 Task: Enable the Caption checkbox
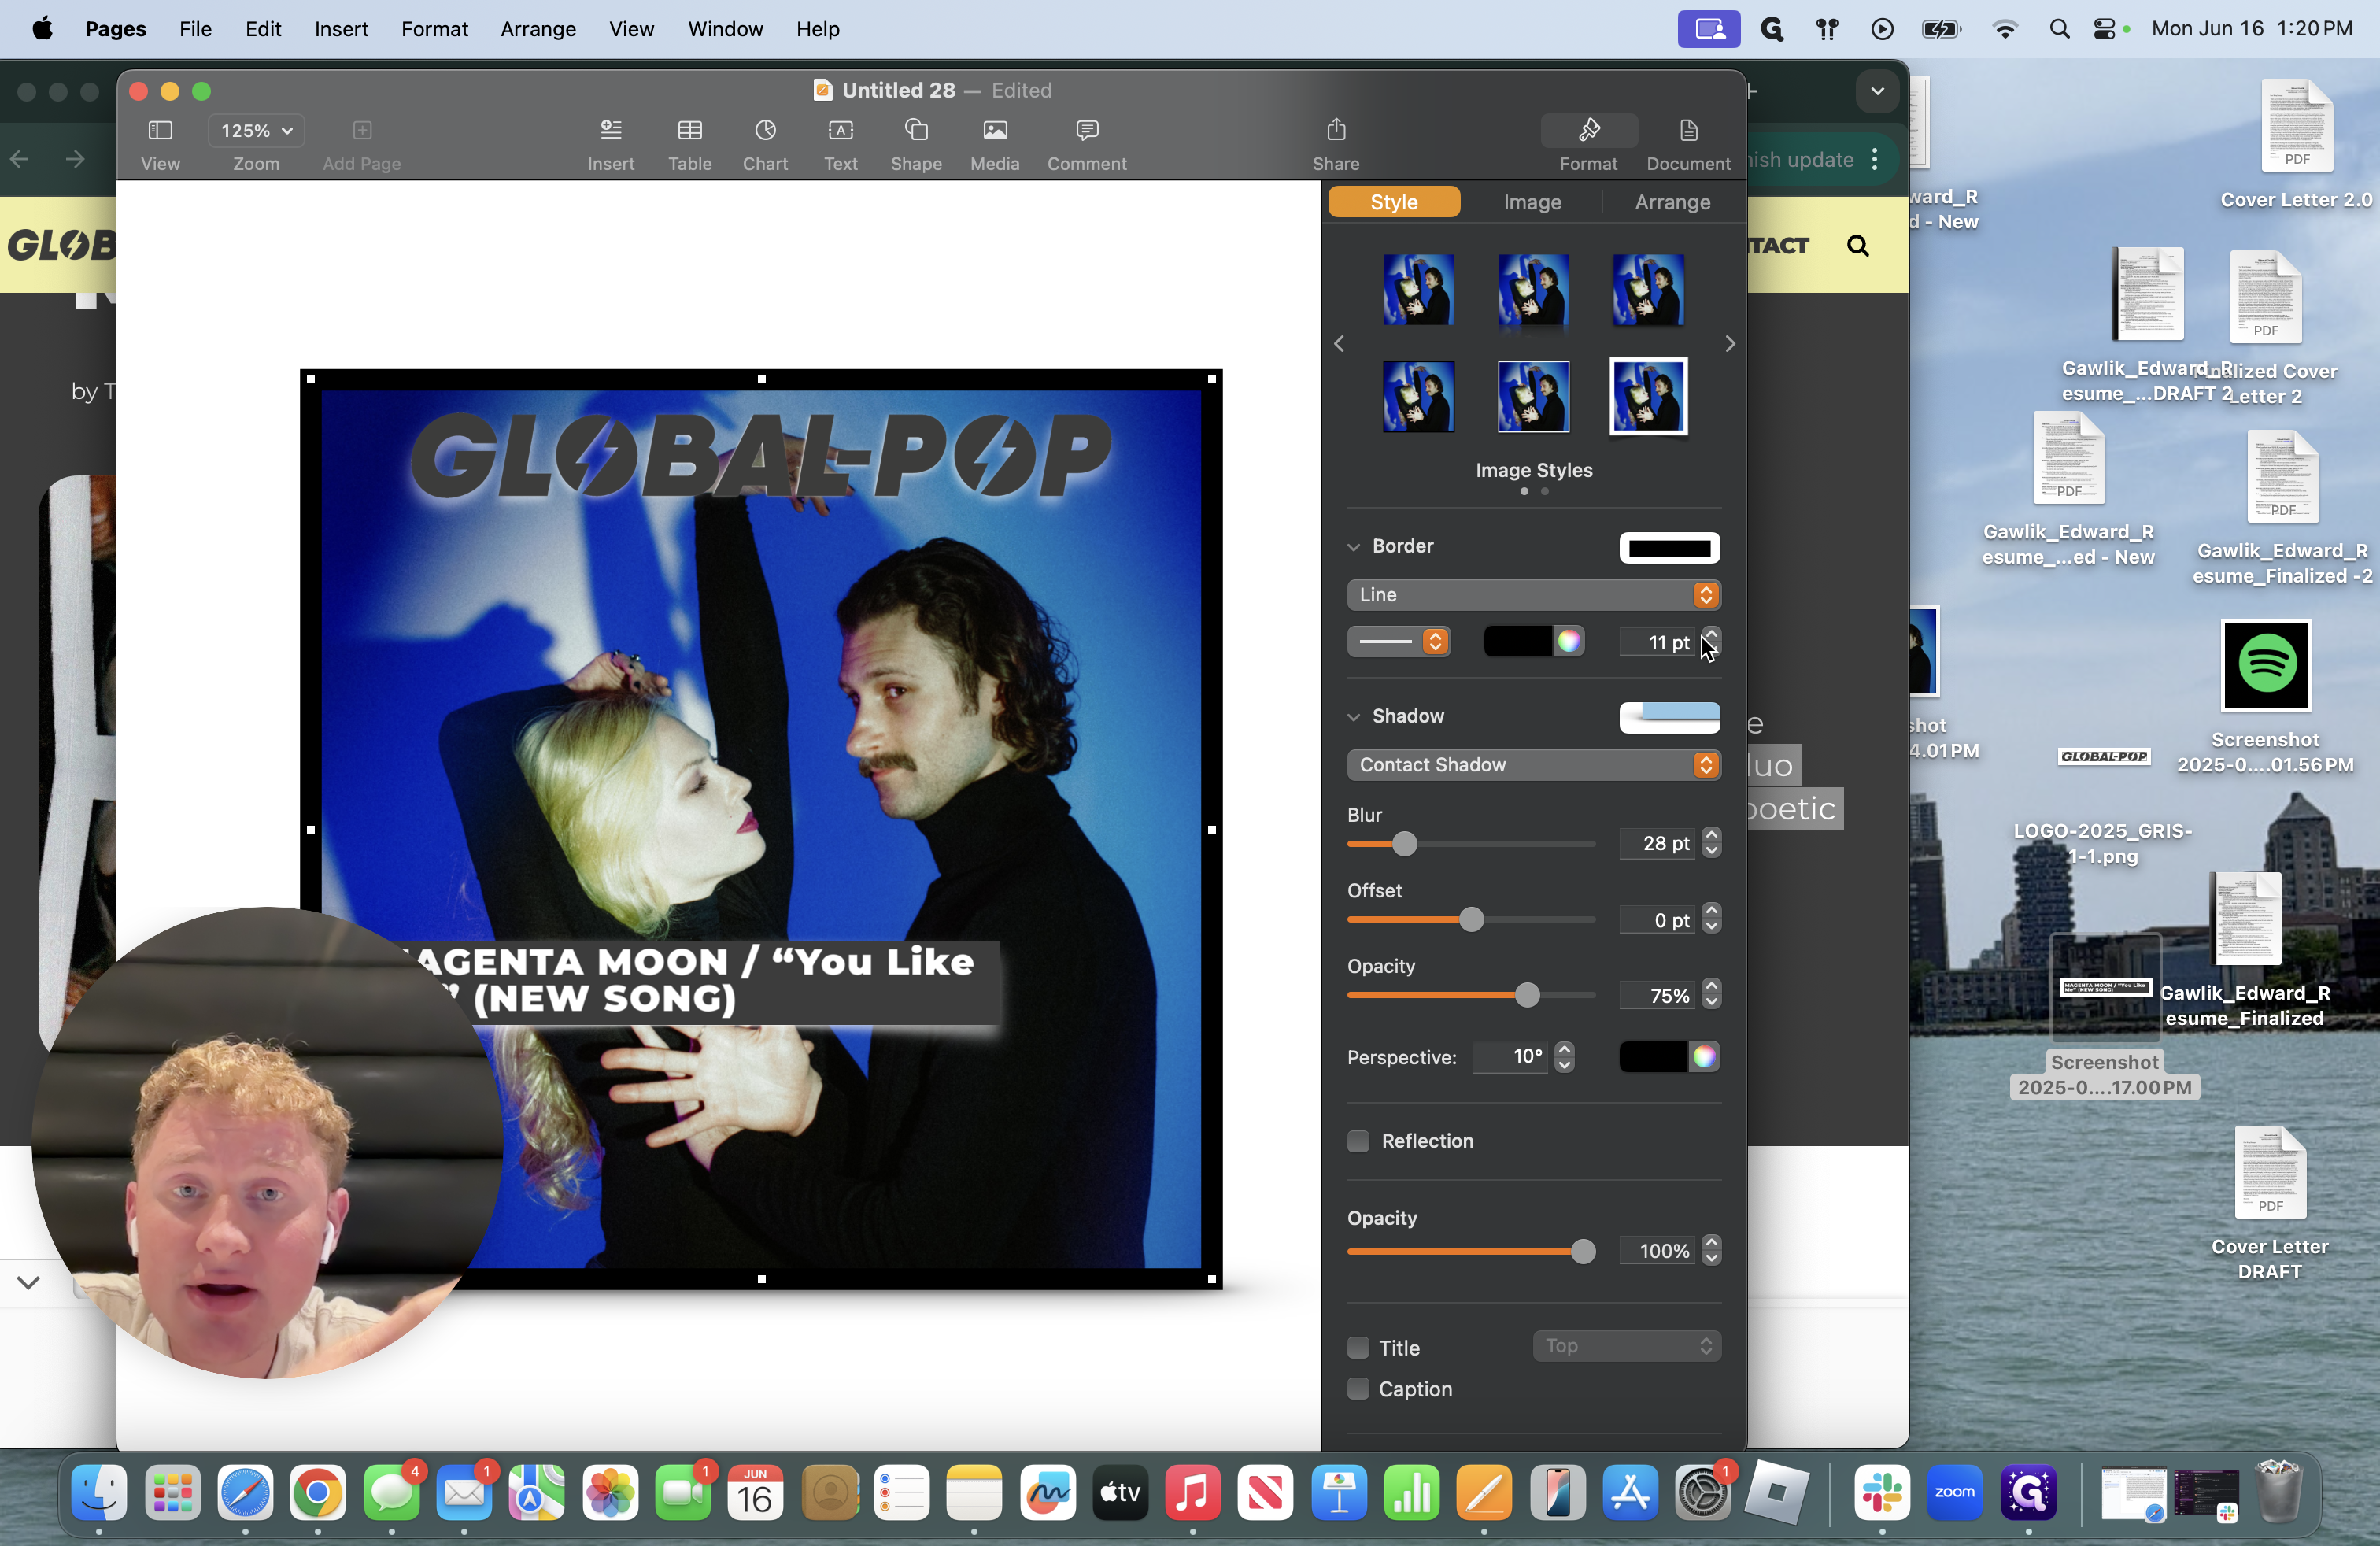point(1358,1389)
